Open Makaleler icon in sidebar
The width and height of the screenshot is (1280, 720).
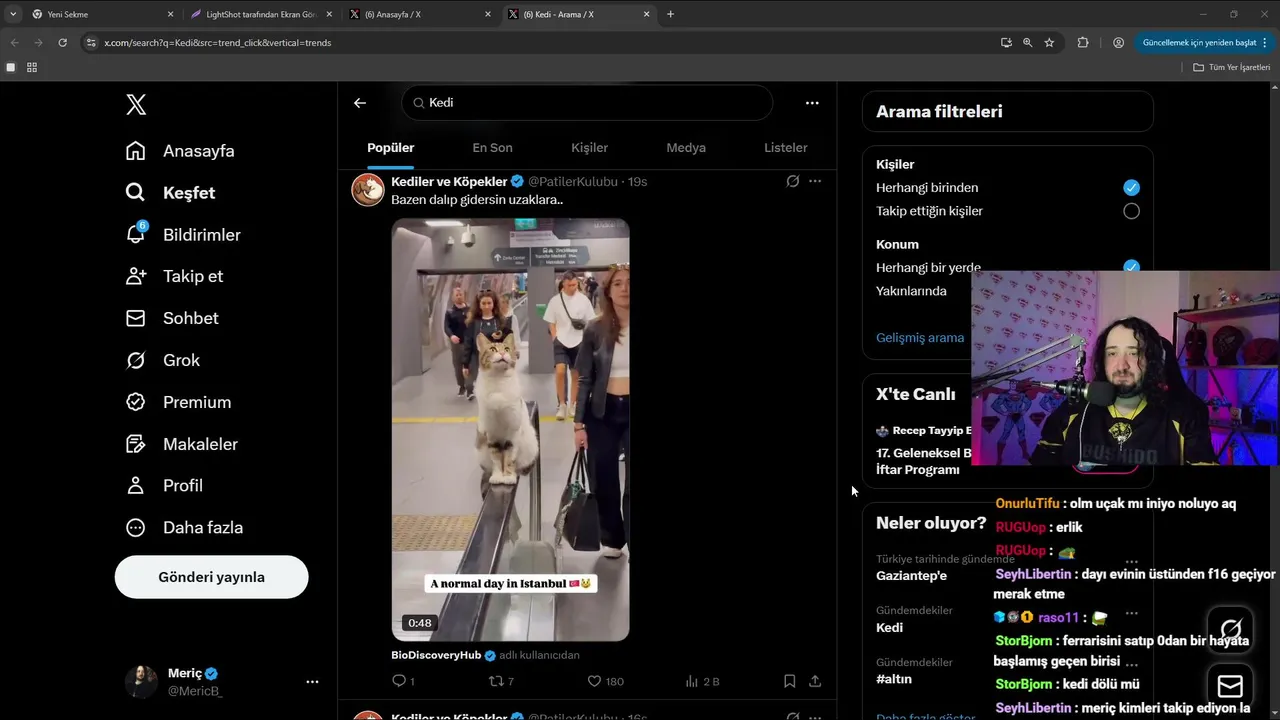136,444
